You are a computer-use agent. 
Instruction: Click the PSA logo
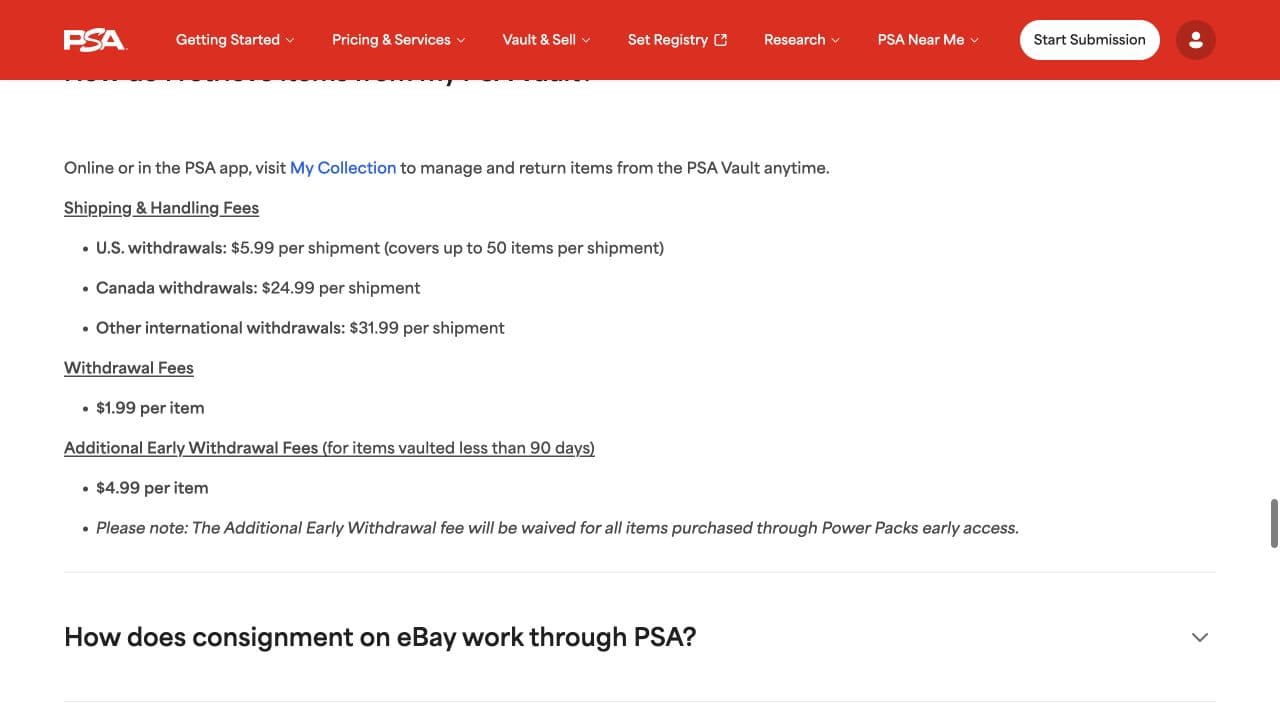[94, 40]
